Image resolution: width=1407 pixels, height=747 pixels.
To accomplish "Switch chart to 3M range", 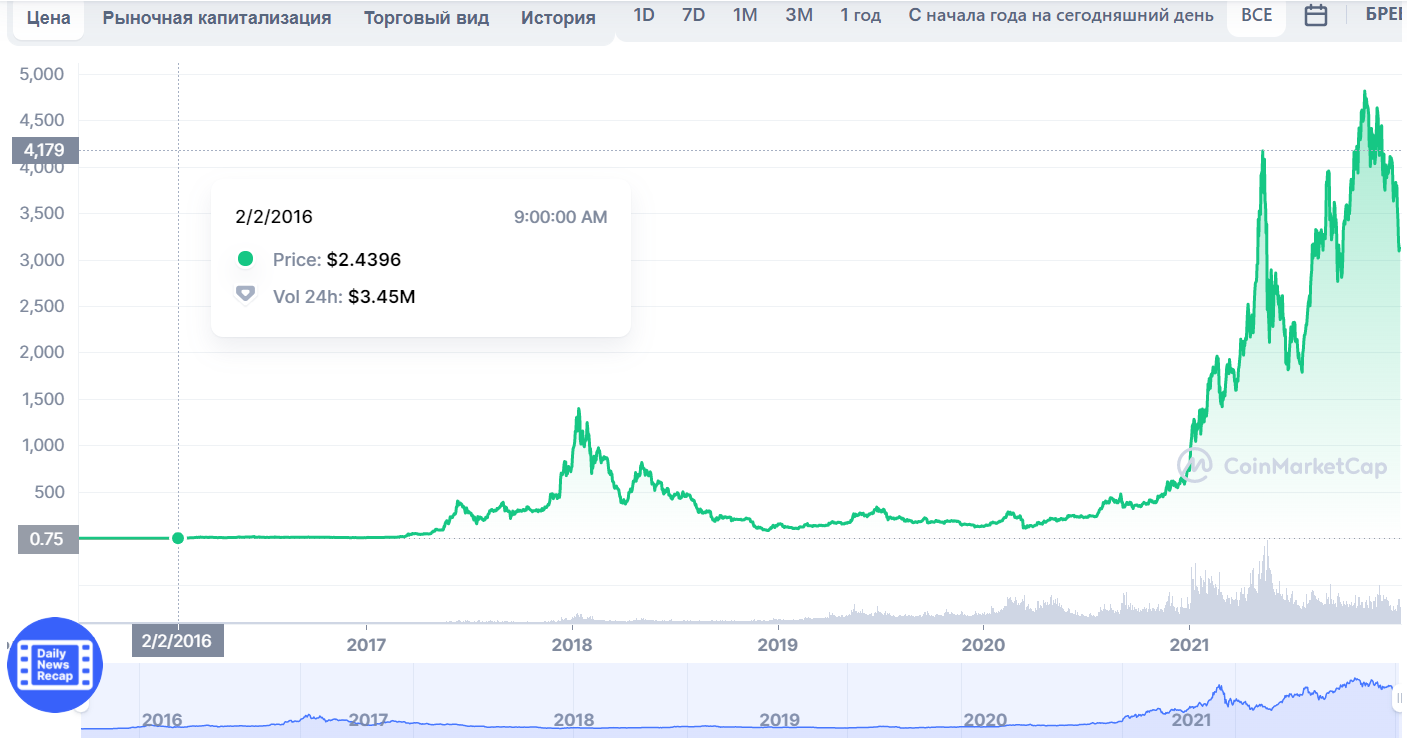I will click(799, 16).
